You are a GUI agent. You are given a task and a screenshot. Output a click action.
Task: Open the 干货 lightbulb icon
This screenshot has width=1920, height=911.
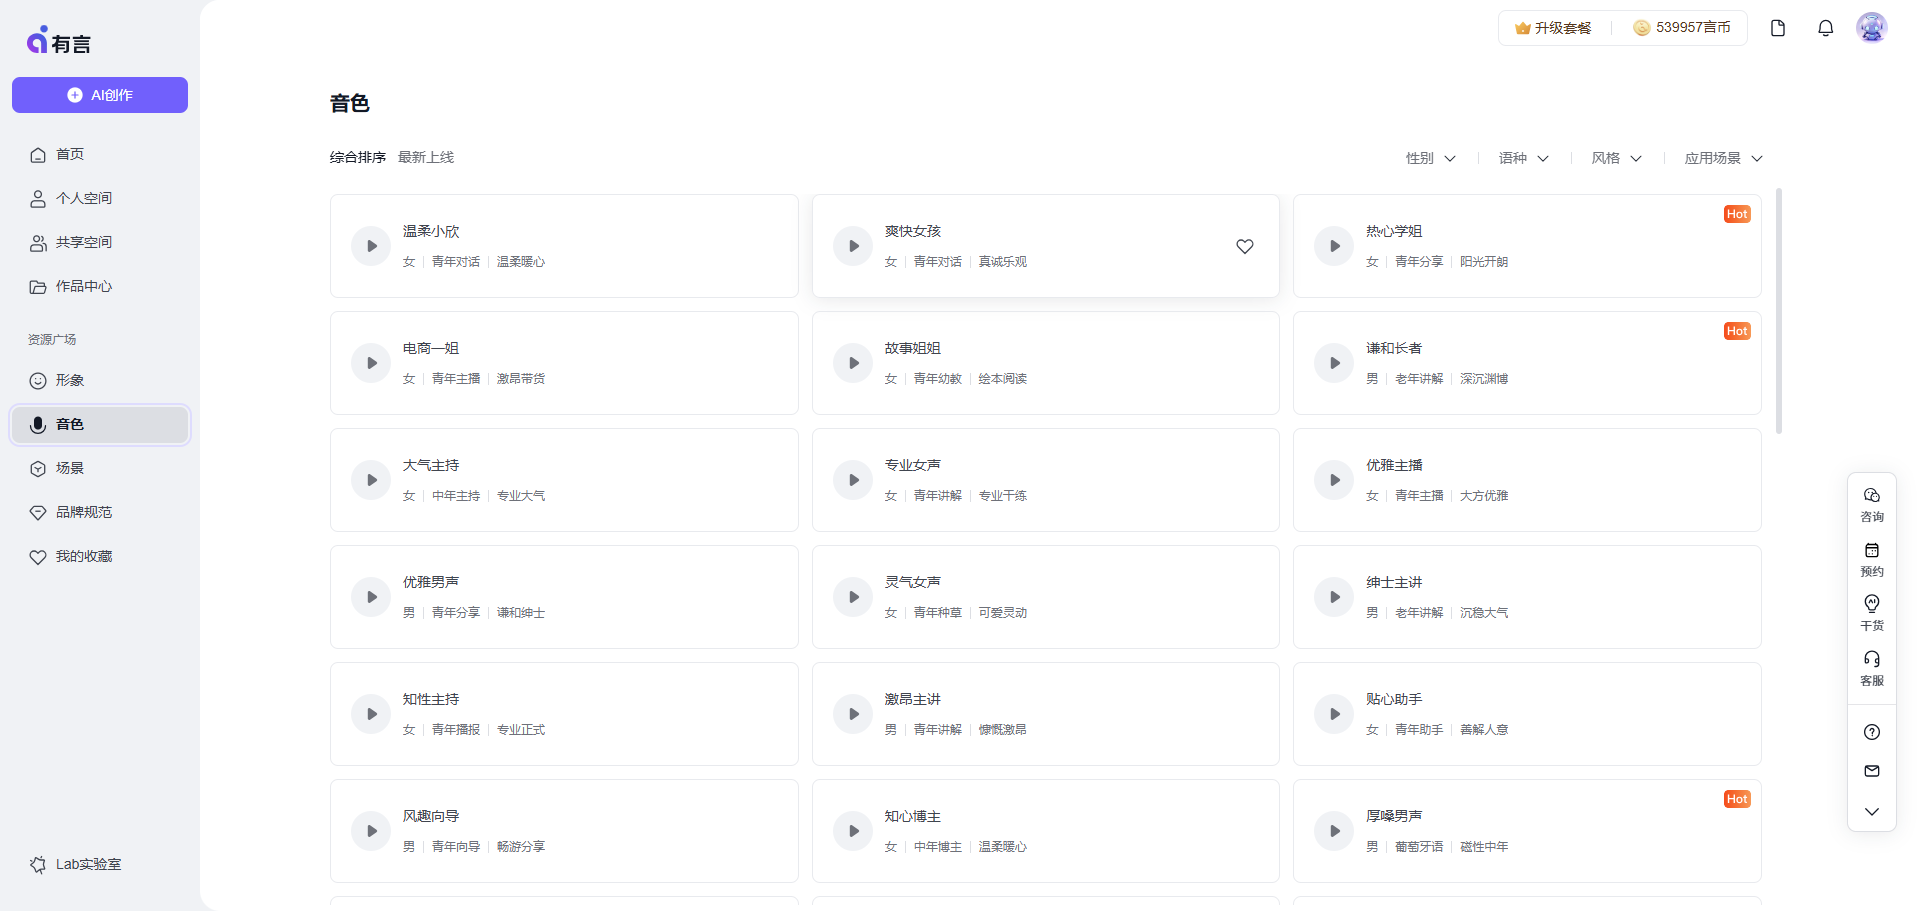pos(1871,612)
